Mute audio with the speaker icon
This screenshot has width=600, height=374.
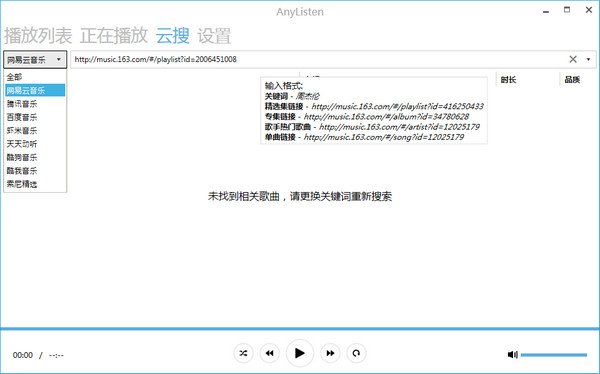512,355
